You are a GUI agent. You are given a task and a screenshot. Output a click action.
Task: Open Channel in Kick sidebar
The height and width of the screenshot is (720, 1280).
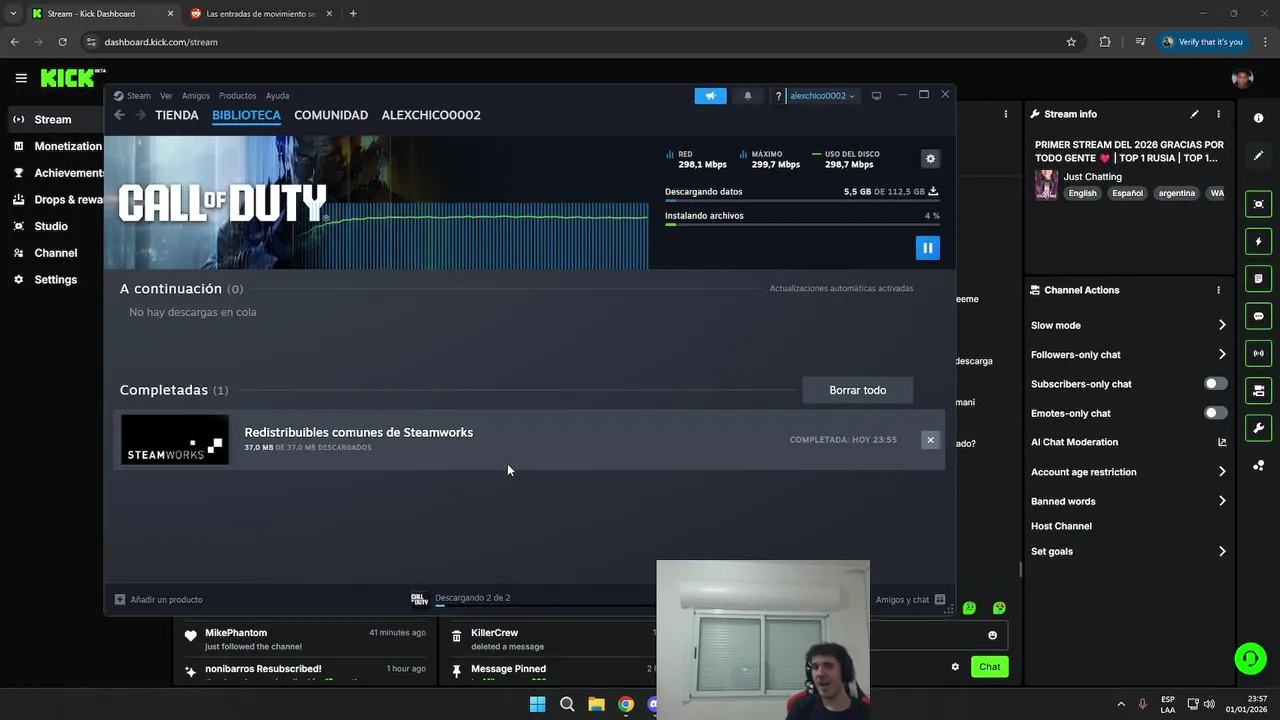[x=55, y=253]
